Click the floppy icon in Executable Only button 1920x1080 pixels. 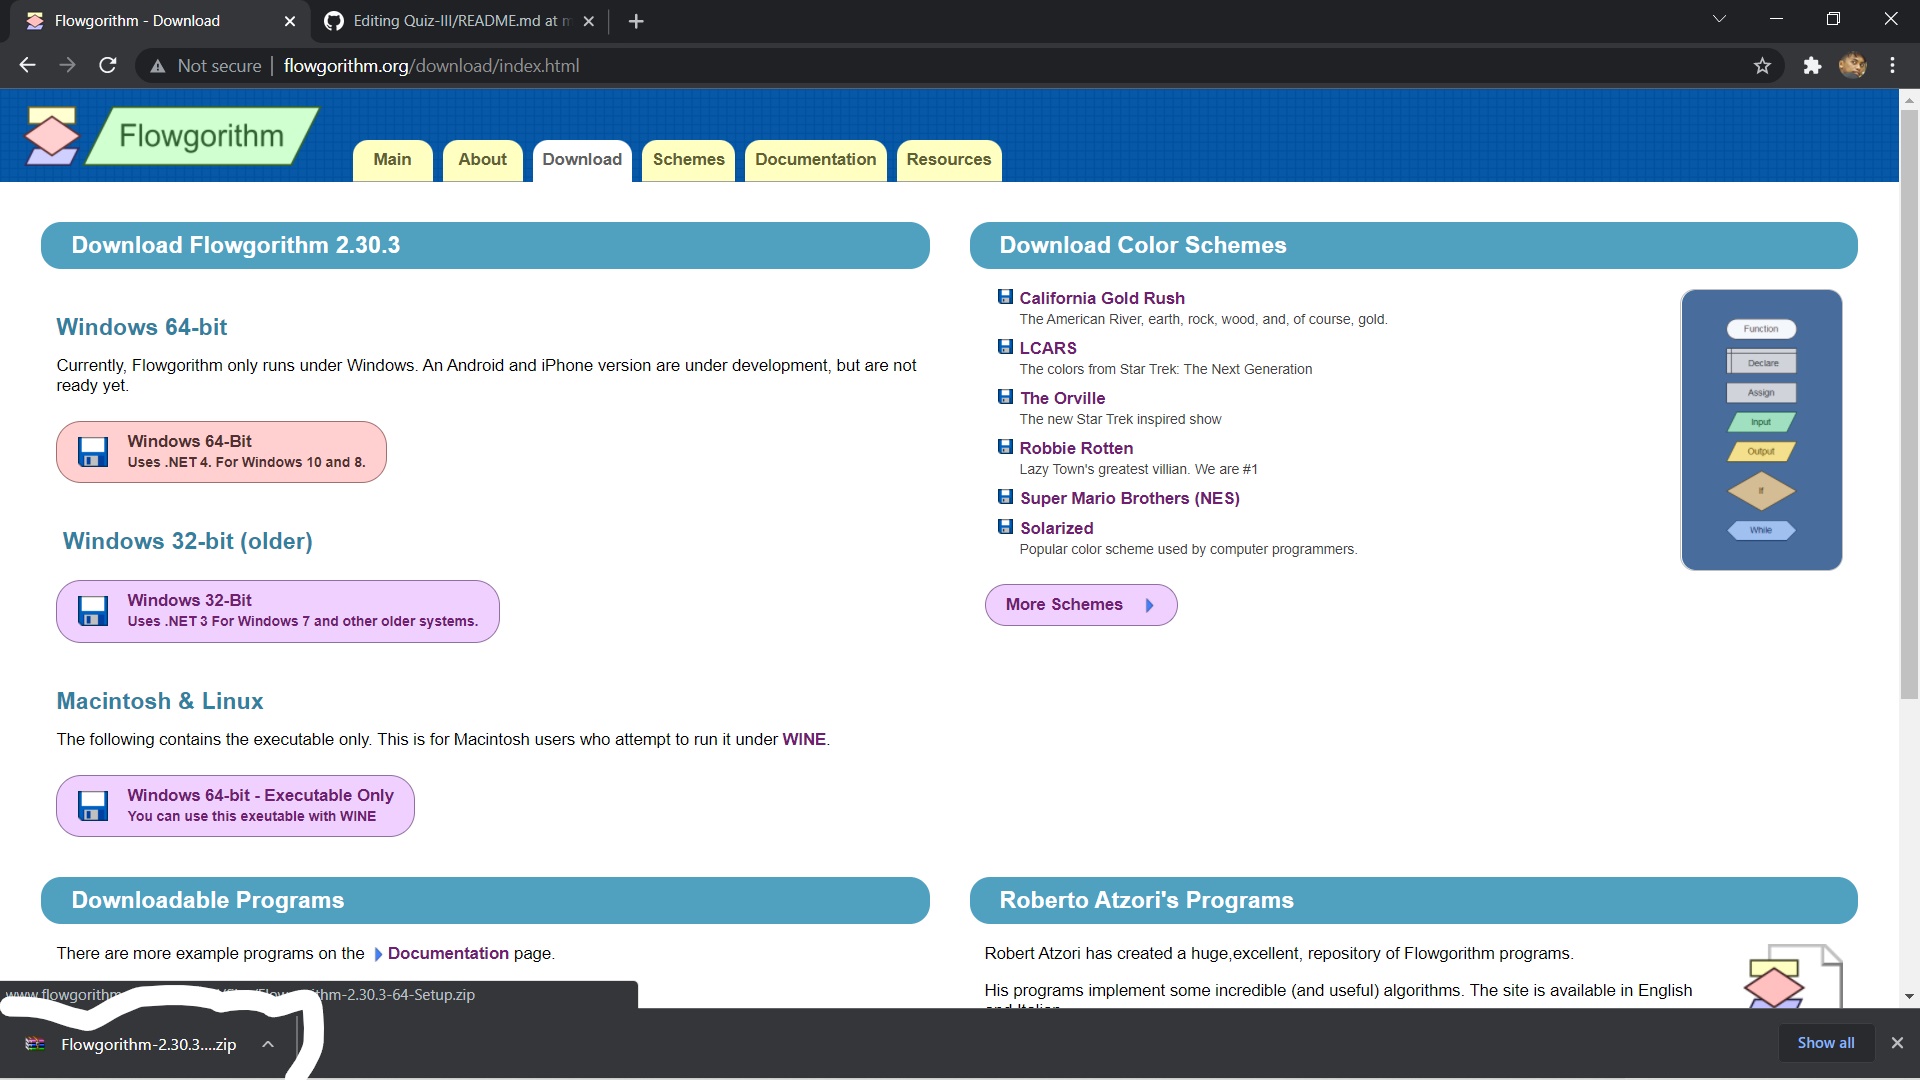[93, 806]
